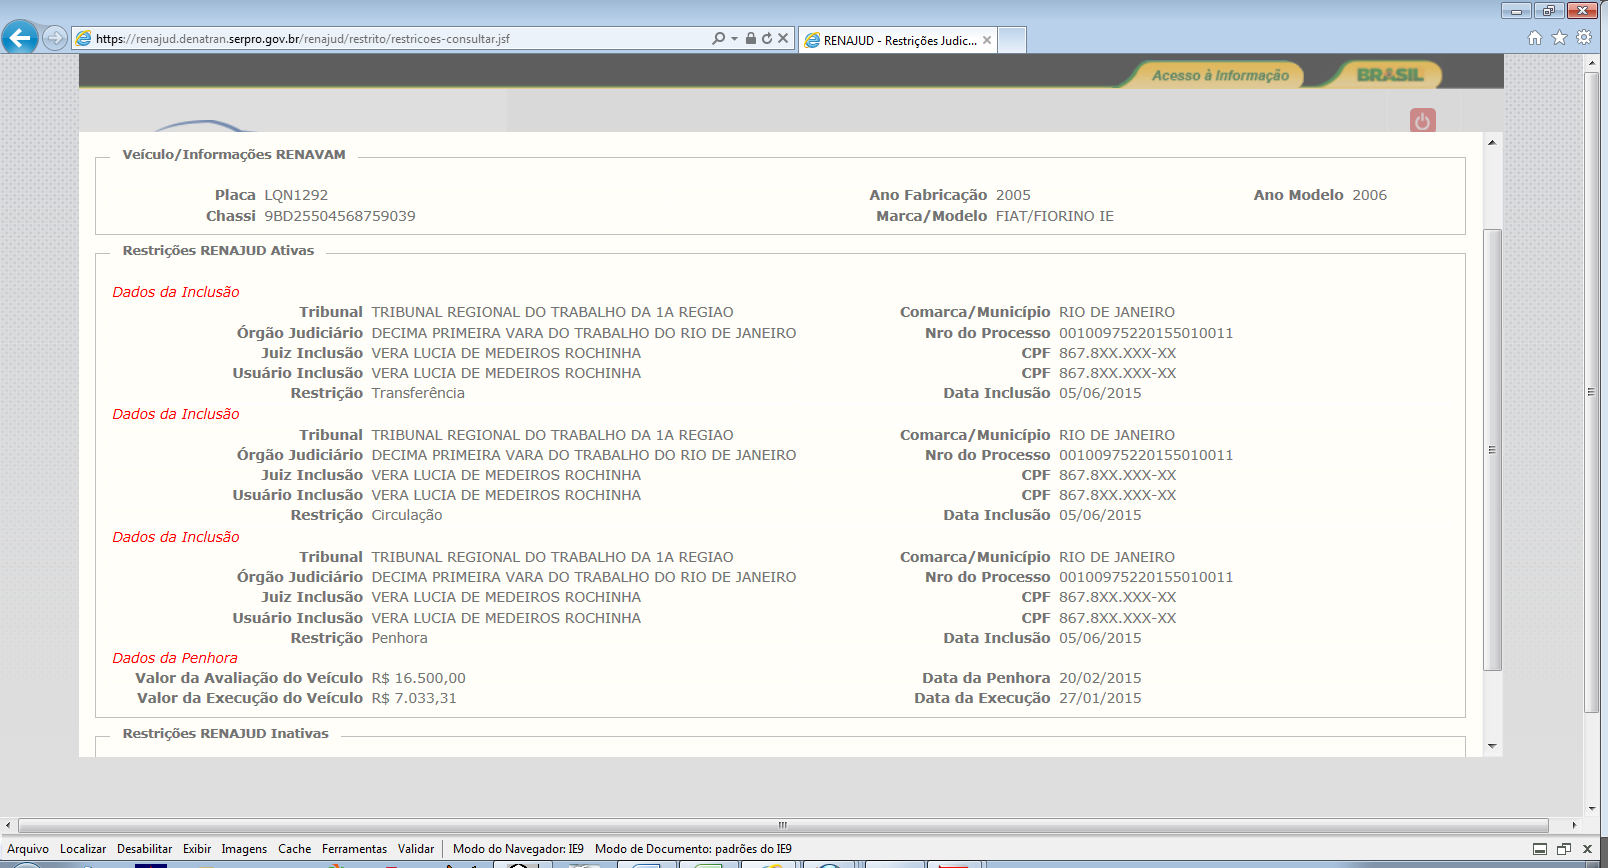Close the RENAJUD tab
The image size is (1608, 868).
click(x=987, y=40)
